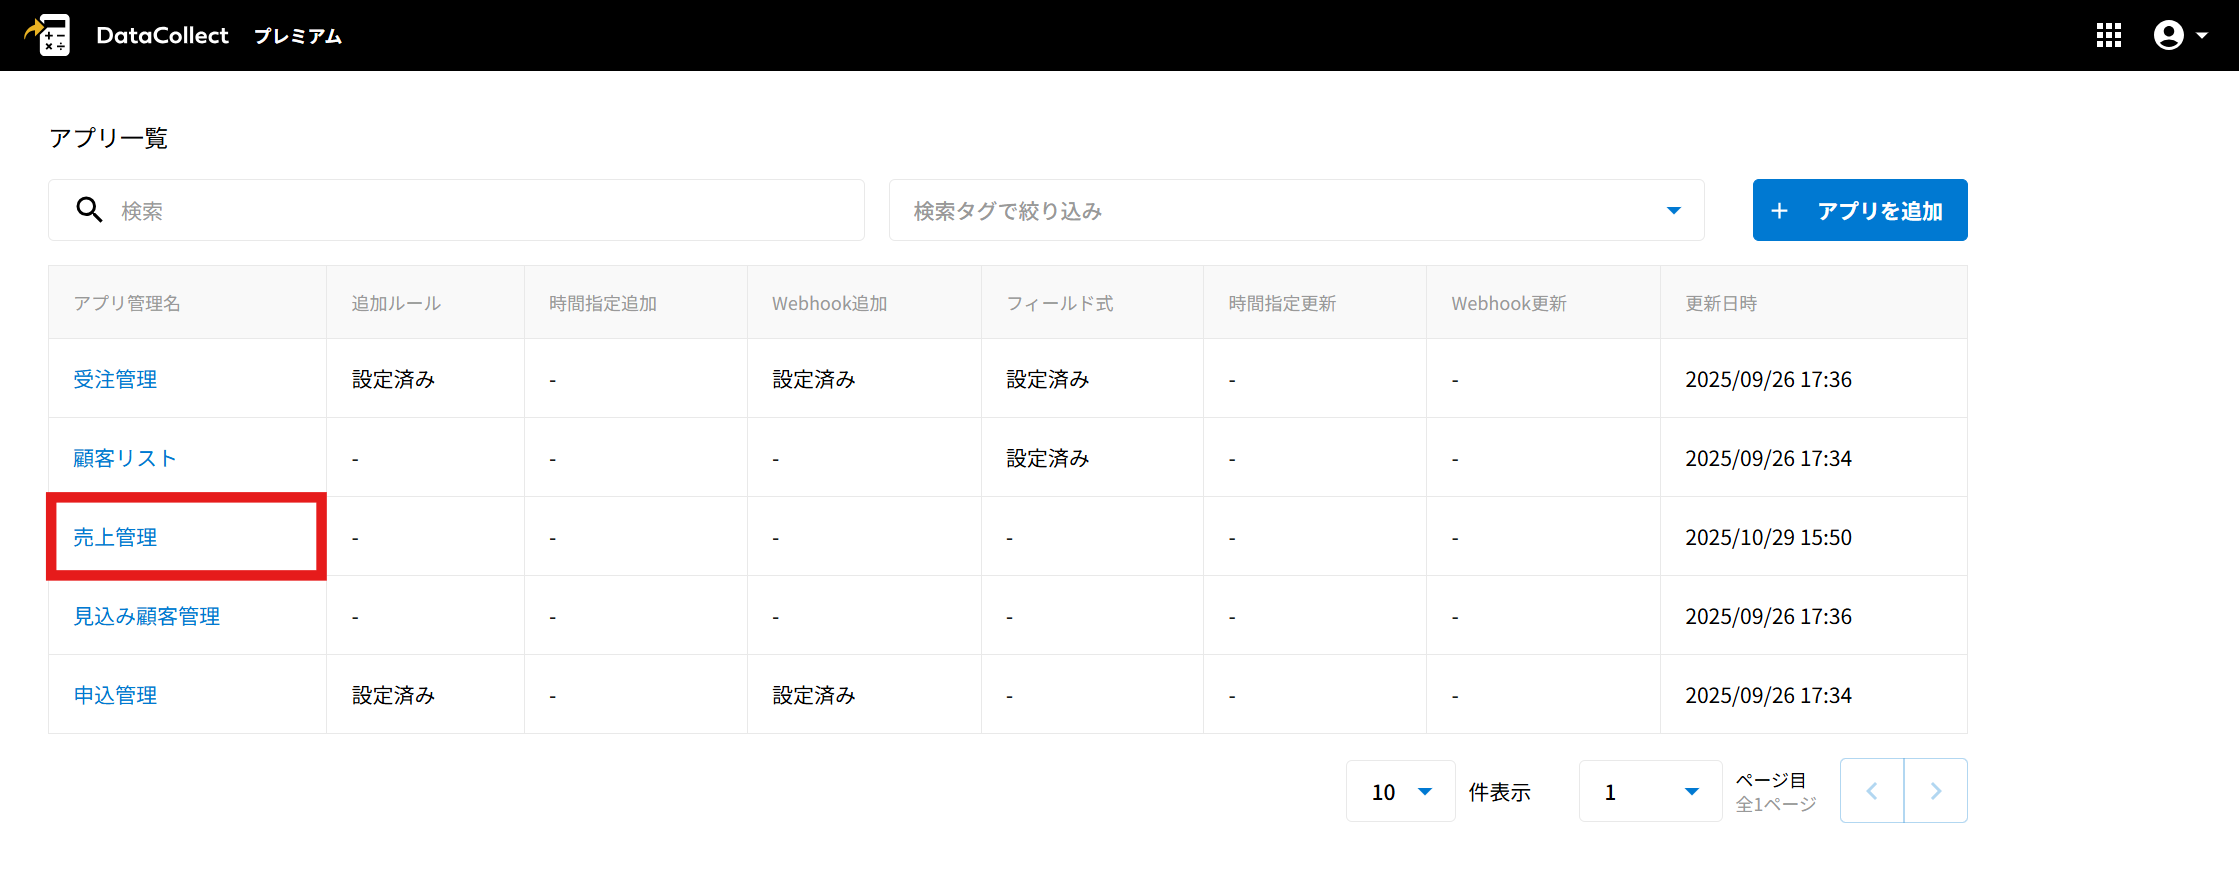
Task: Open the user account avatar menu
Action: pyautogui.click(x=2168, y=36)
